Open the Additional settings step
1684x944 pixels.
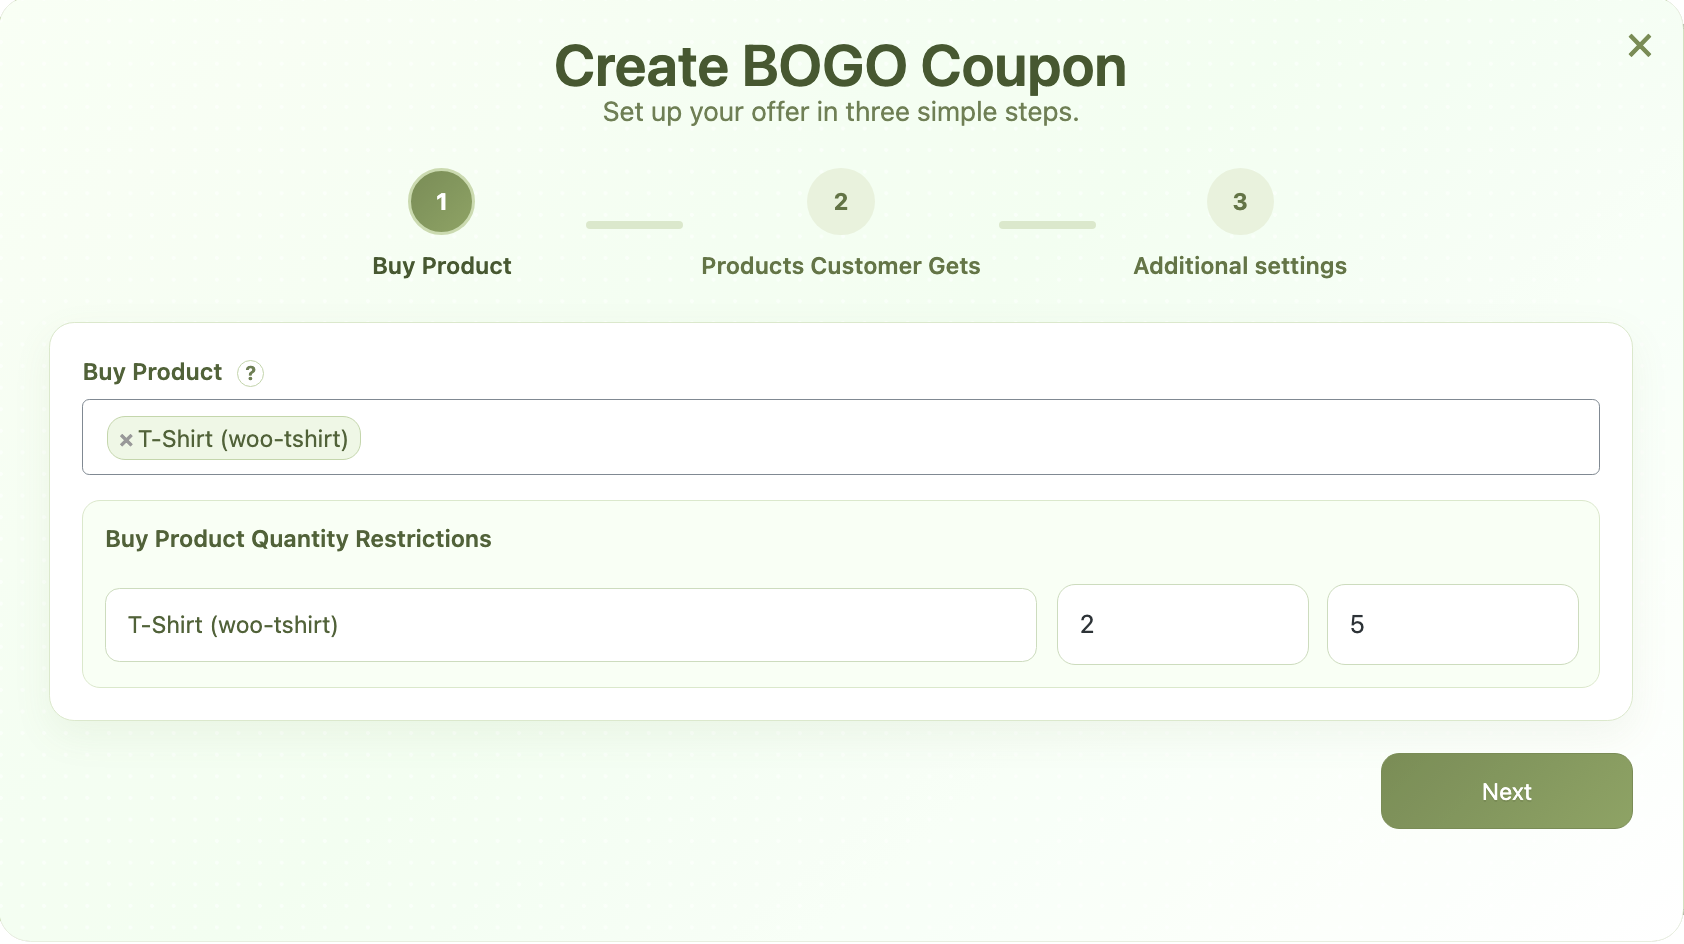point(1240,266)
